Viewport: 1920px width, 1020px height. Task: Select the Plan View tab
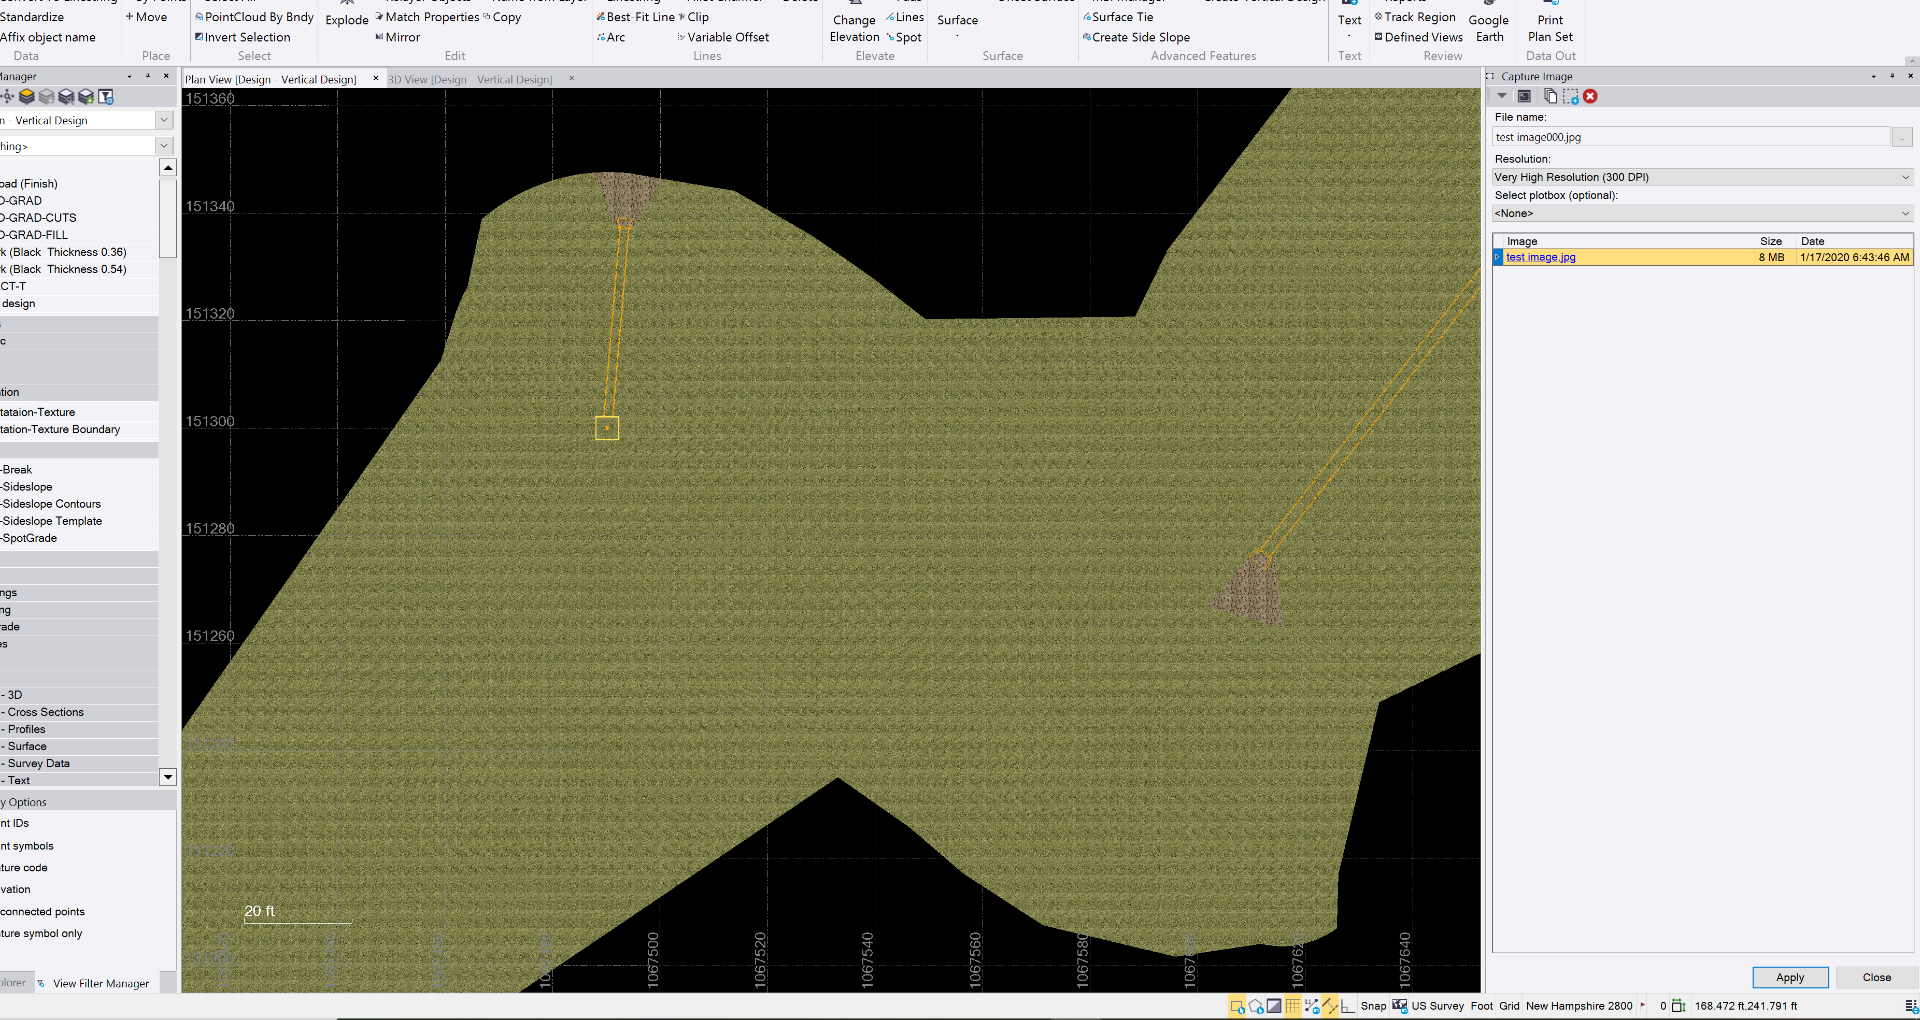click(270, 79)
